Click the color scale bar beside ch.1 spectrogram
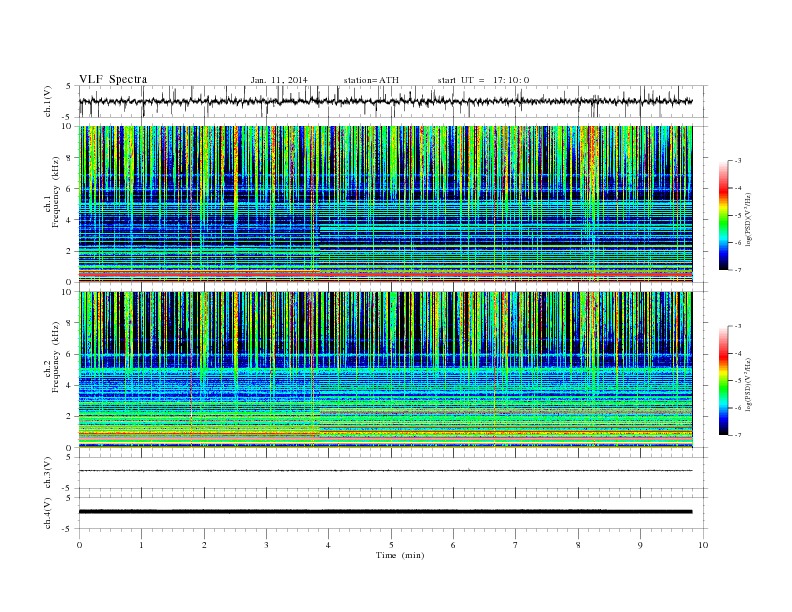Screen dimensions: 792x612 723,215
